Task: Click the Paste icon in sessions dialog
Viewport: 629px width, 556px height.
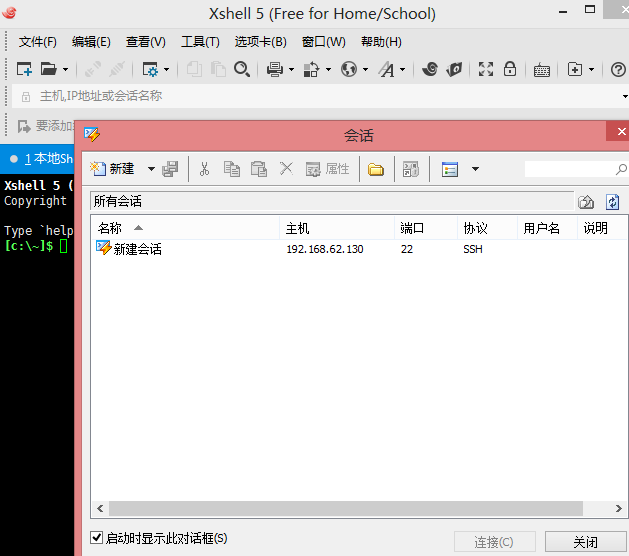Action: (x=259, y=169)
